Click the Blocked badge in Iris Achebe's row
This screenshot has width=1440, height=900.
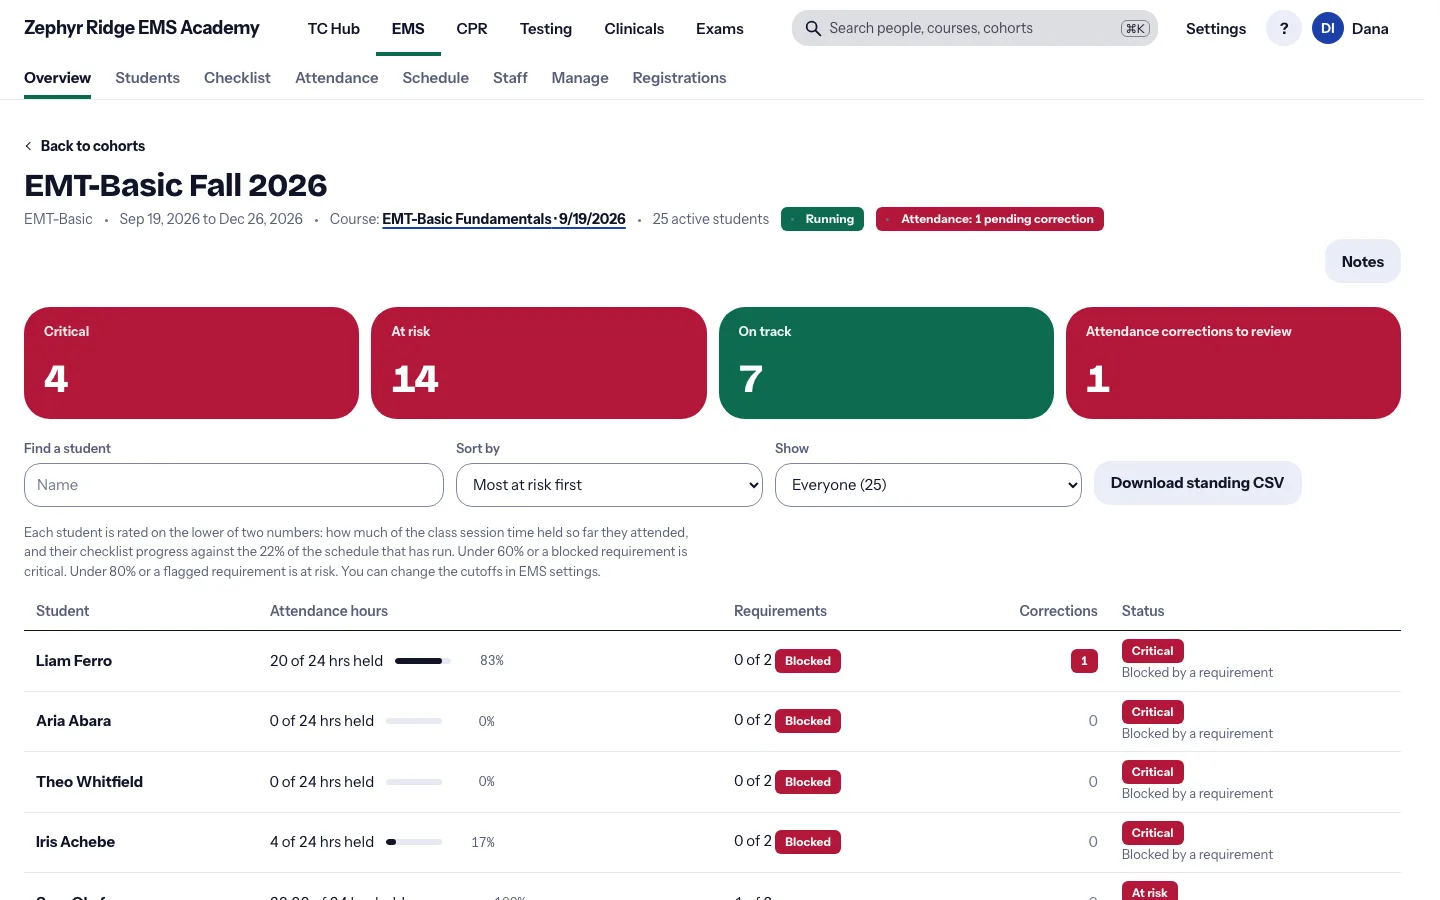tap(808, 842)
